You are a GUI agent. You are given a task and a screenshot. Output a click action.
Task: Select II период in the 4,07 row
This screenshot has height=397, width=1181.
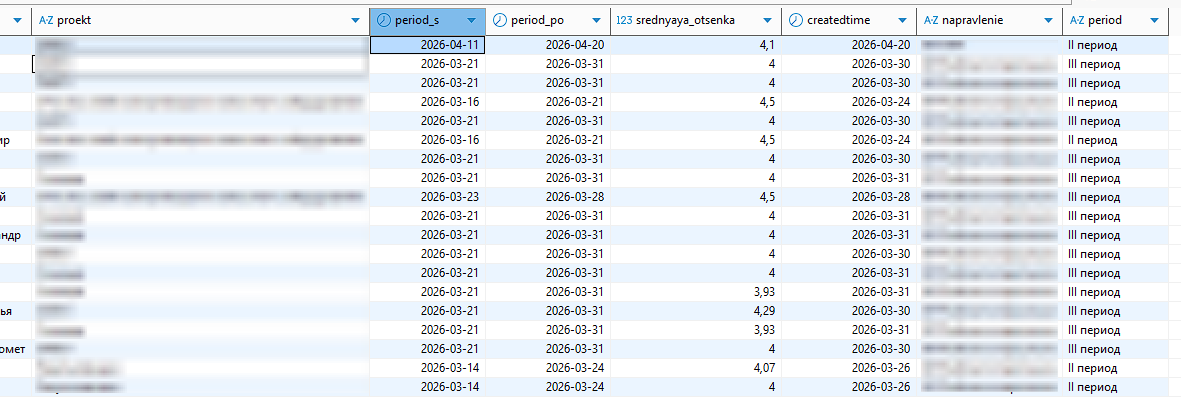point(1093,369)
